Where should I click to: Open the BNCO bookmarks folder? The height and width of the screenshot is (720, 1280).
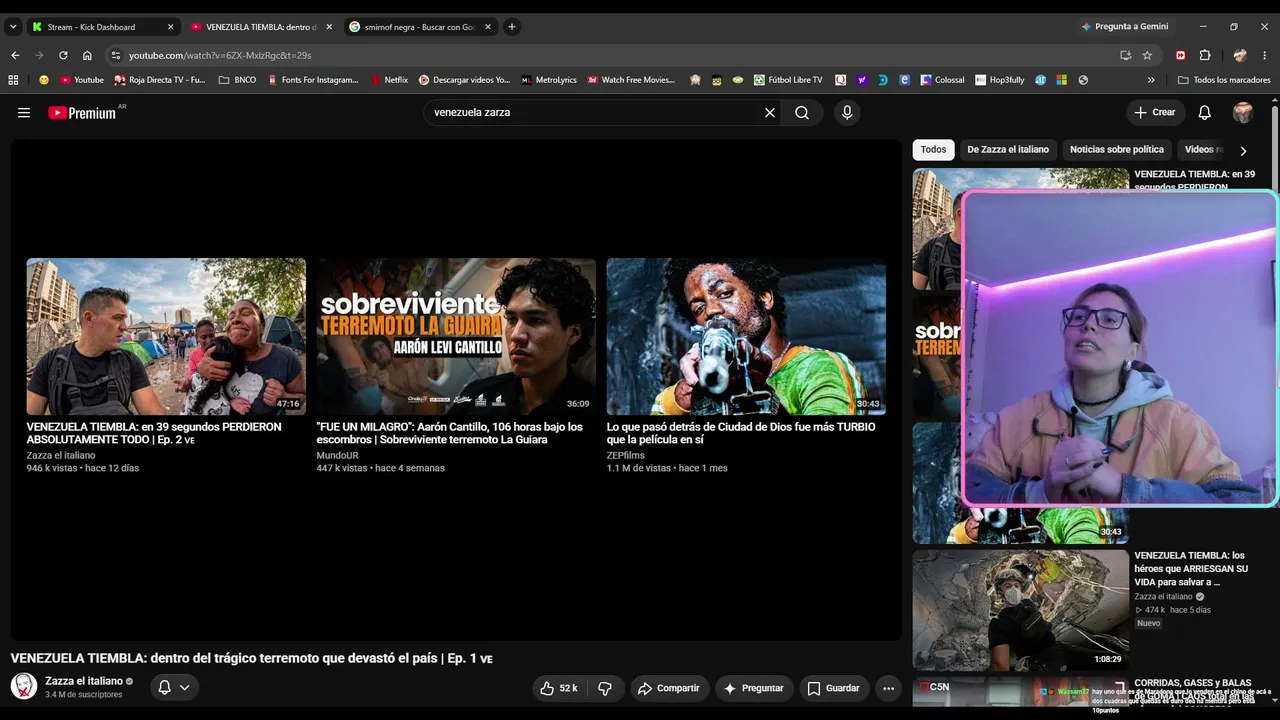coord(237,80)
